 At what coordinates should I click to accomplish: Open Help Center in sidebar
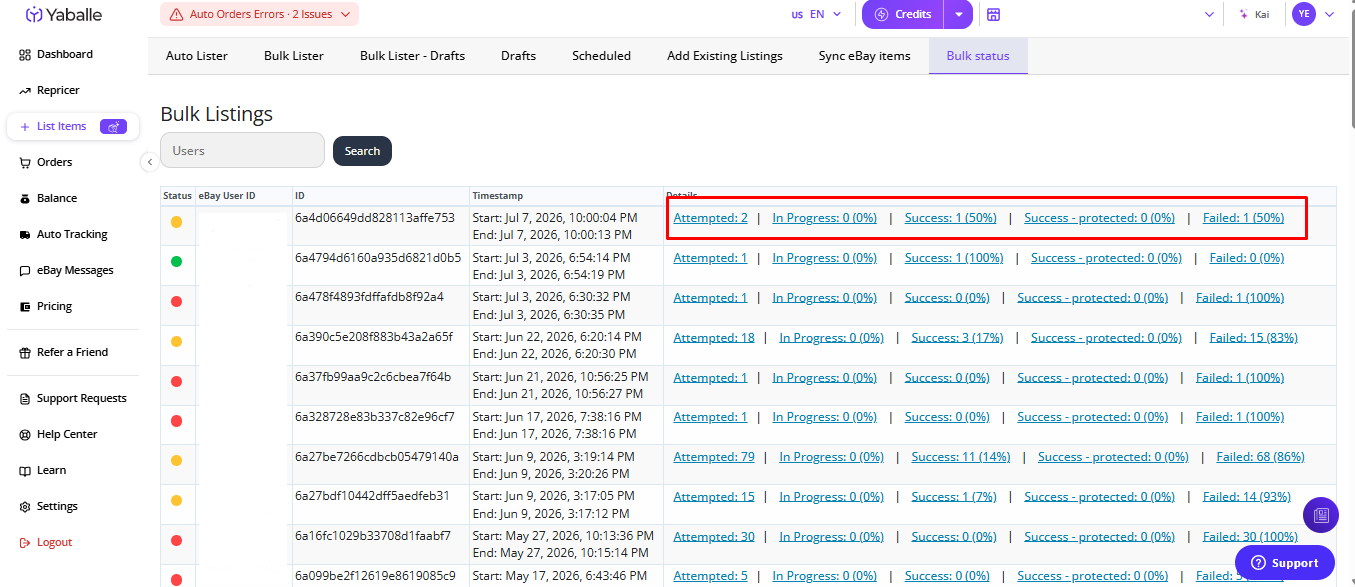[x=67, y=434]
